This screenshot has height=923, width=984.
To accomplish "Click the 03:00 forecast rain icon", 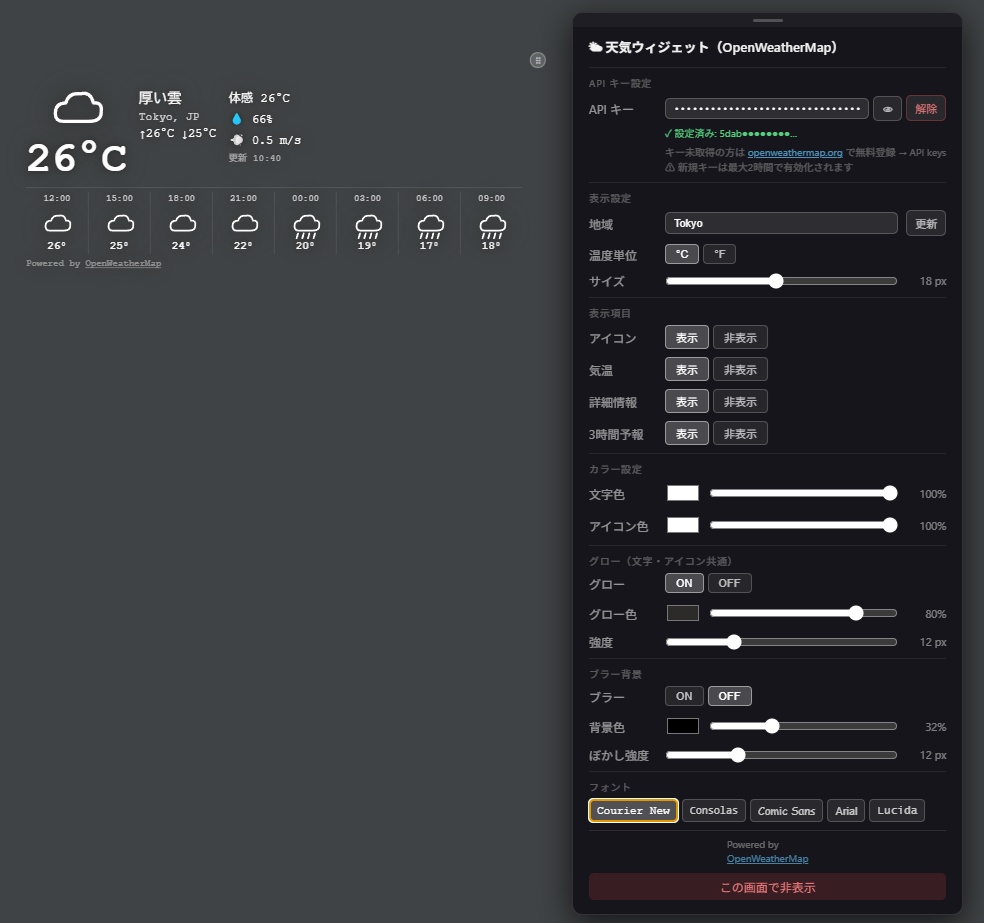I will click(368, 227).
